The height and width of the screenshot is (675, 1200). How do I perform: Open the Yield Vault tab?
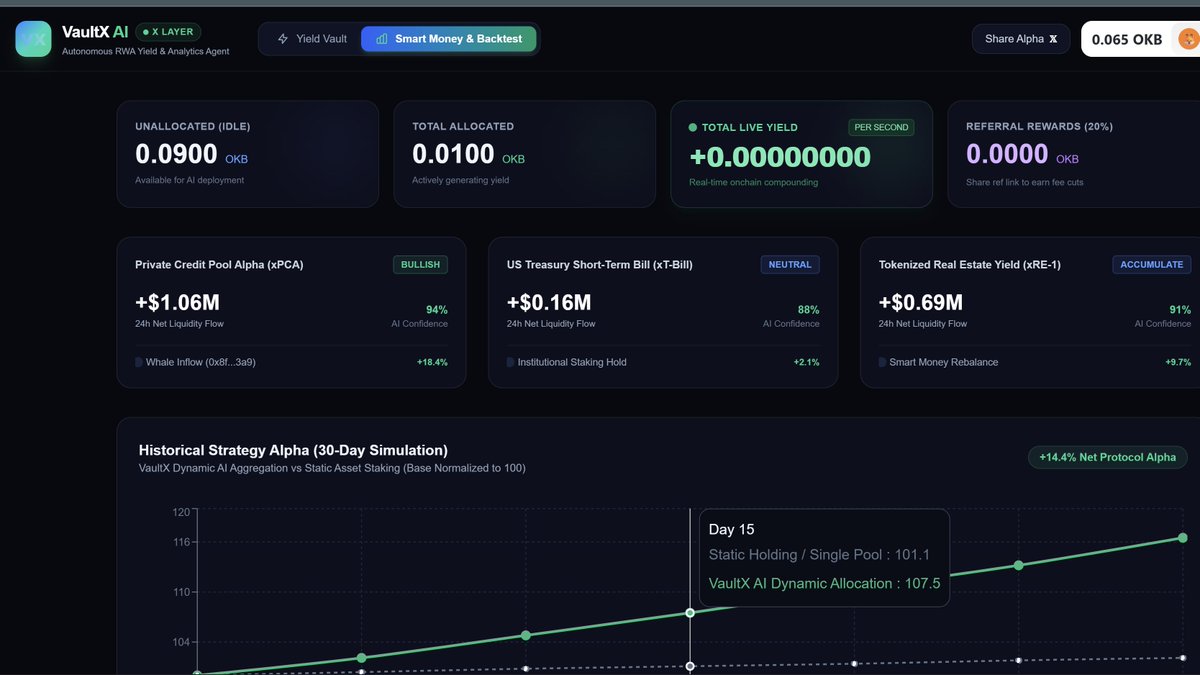coord(311,39)
